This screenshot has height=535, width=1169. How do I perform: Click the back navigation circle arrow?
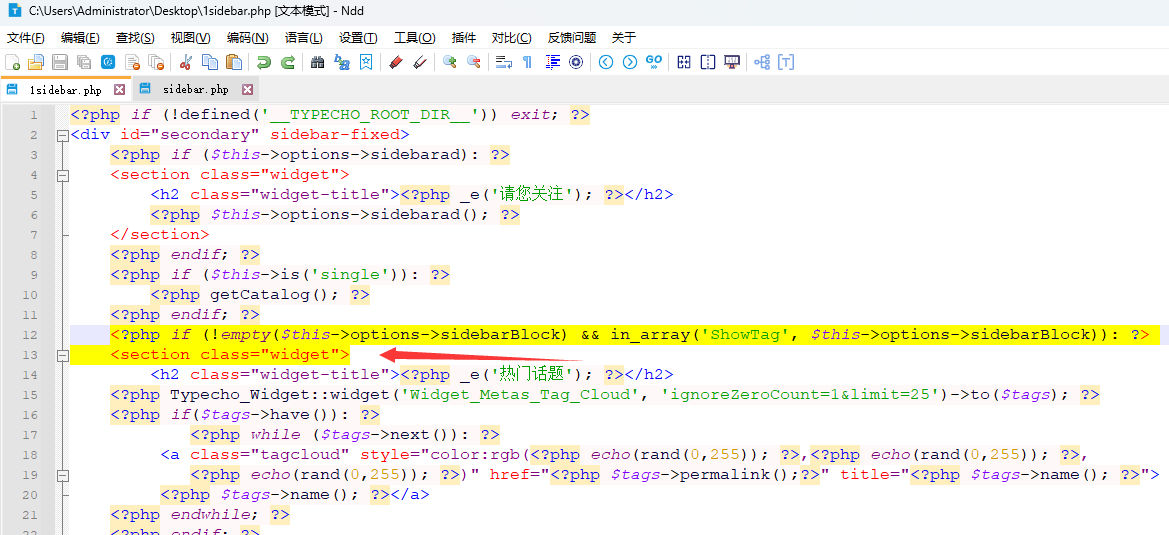tap(605, 62)
